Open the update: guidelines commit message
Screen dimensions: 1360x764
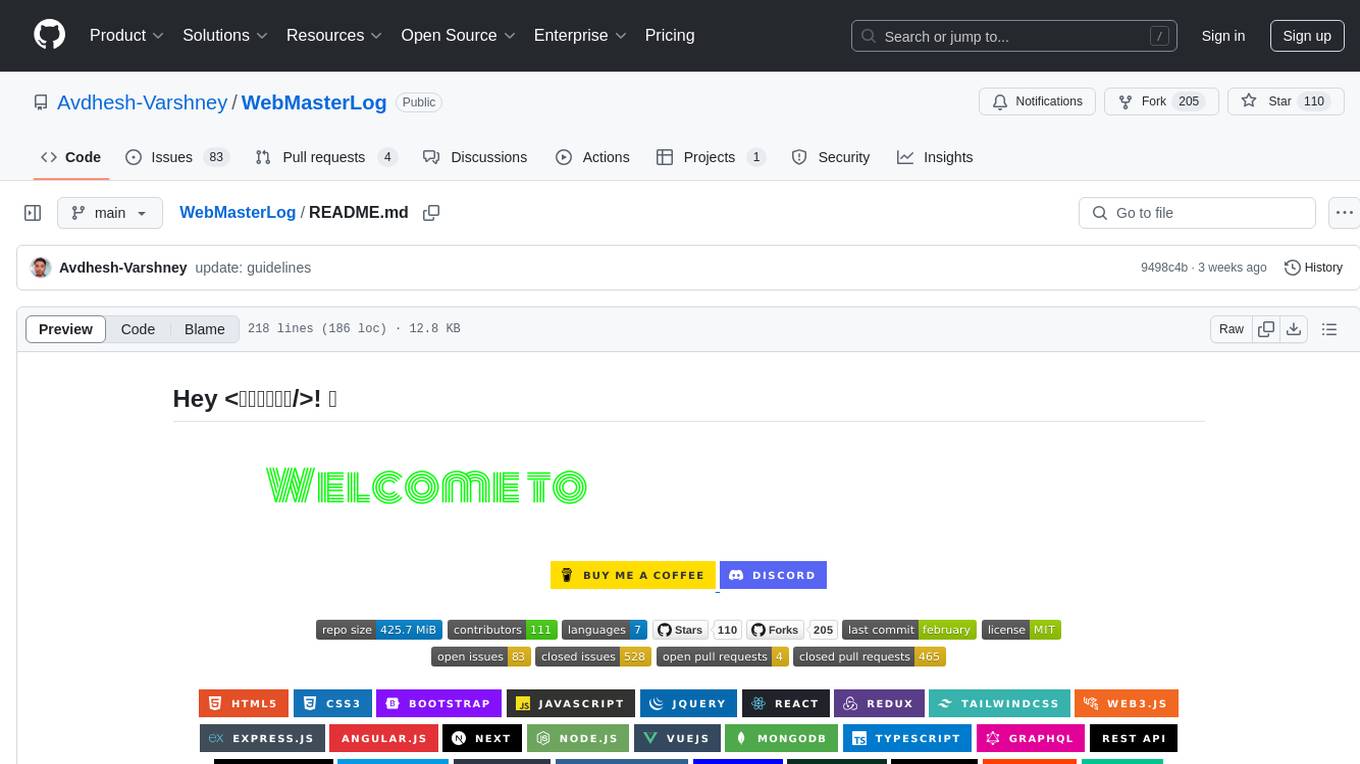point(253,268)
